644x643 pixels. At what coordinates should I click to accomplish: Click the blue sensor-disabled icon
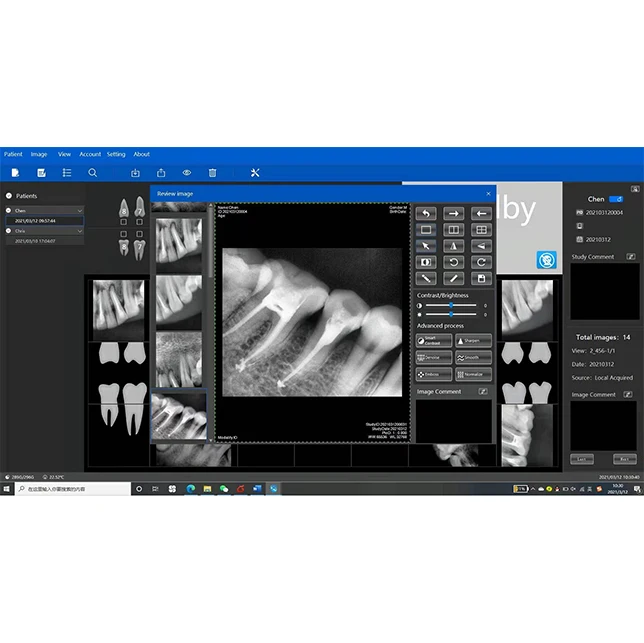[547, 260]
